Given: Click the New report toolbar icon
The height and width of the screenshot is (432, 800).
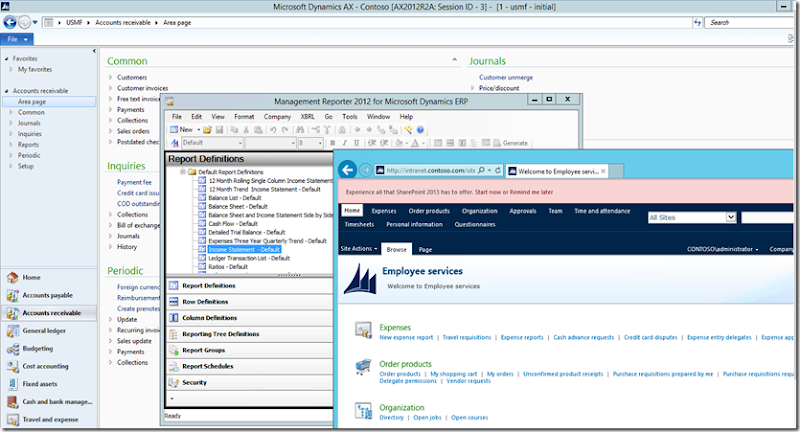Looking at the screenshot, I should pos(175,130).
